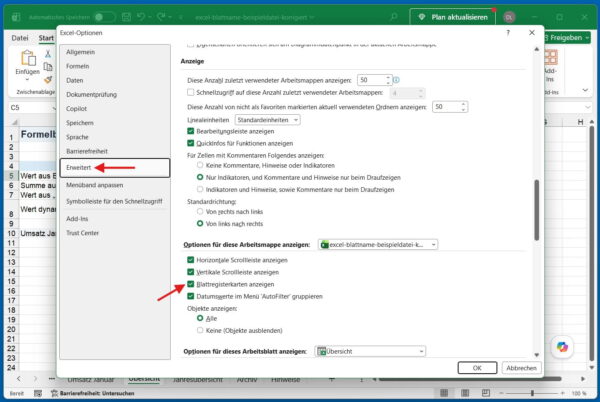
Task: Uncheck Blattregisterkarten anzeigen
Action: pos(191,284)
